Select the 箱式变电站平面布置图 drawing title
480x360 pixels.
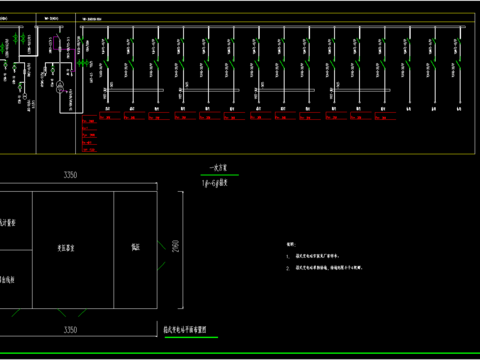[185, 330]
